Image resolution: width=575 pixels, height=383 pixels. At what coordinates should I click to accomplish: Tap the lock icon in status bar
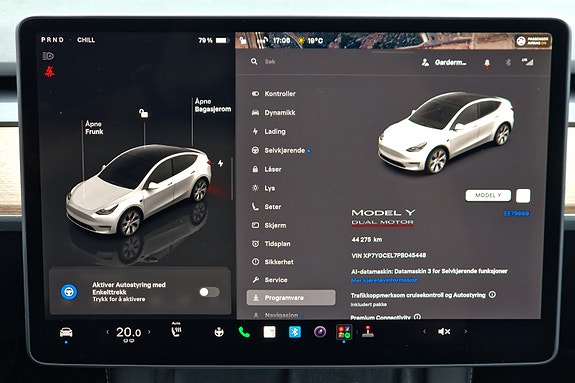pyautogui.click(x=243, y=40)
